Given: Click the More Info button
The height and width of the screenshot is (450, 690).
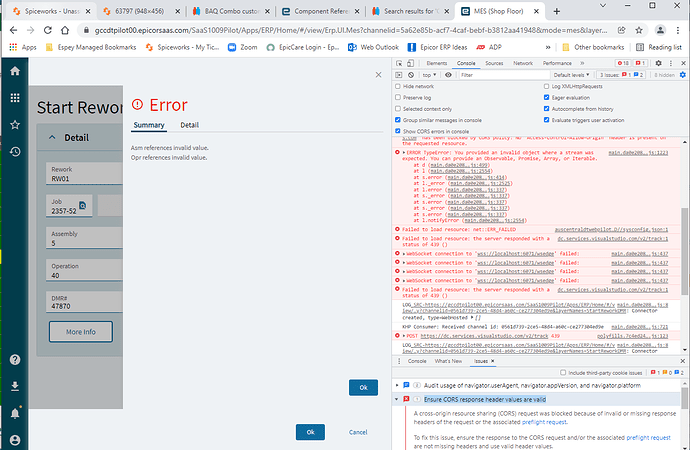Looking at the screenshot, I should click(81, 332).
